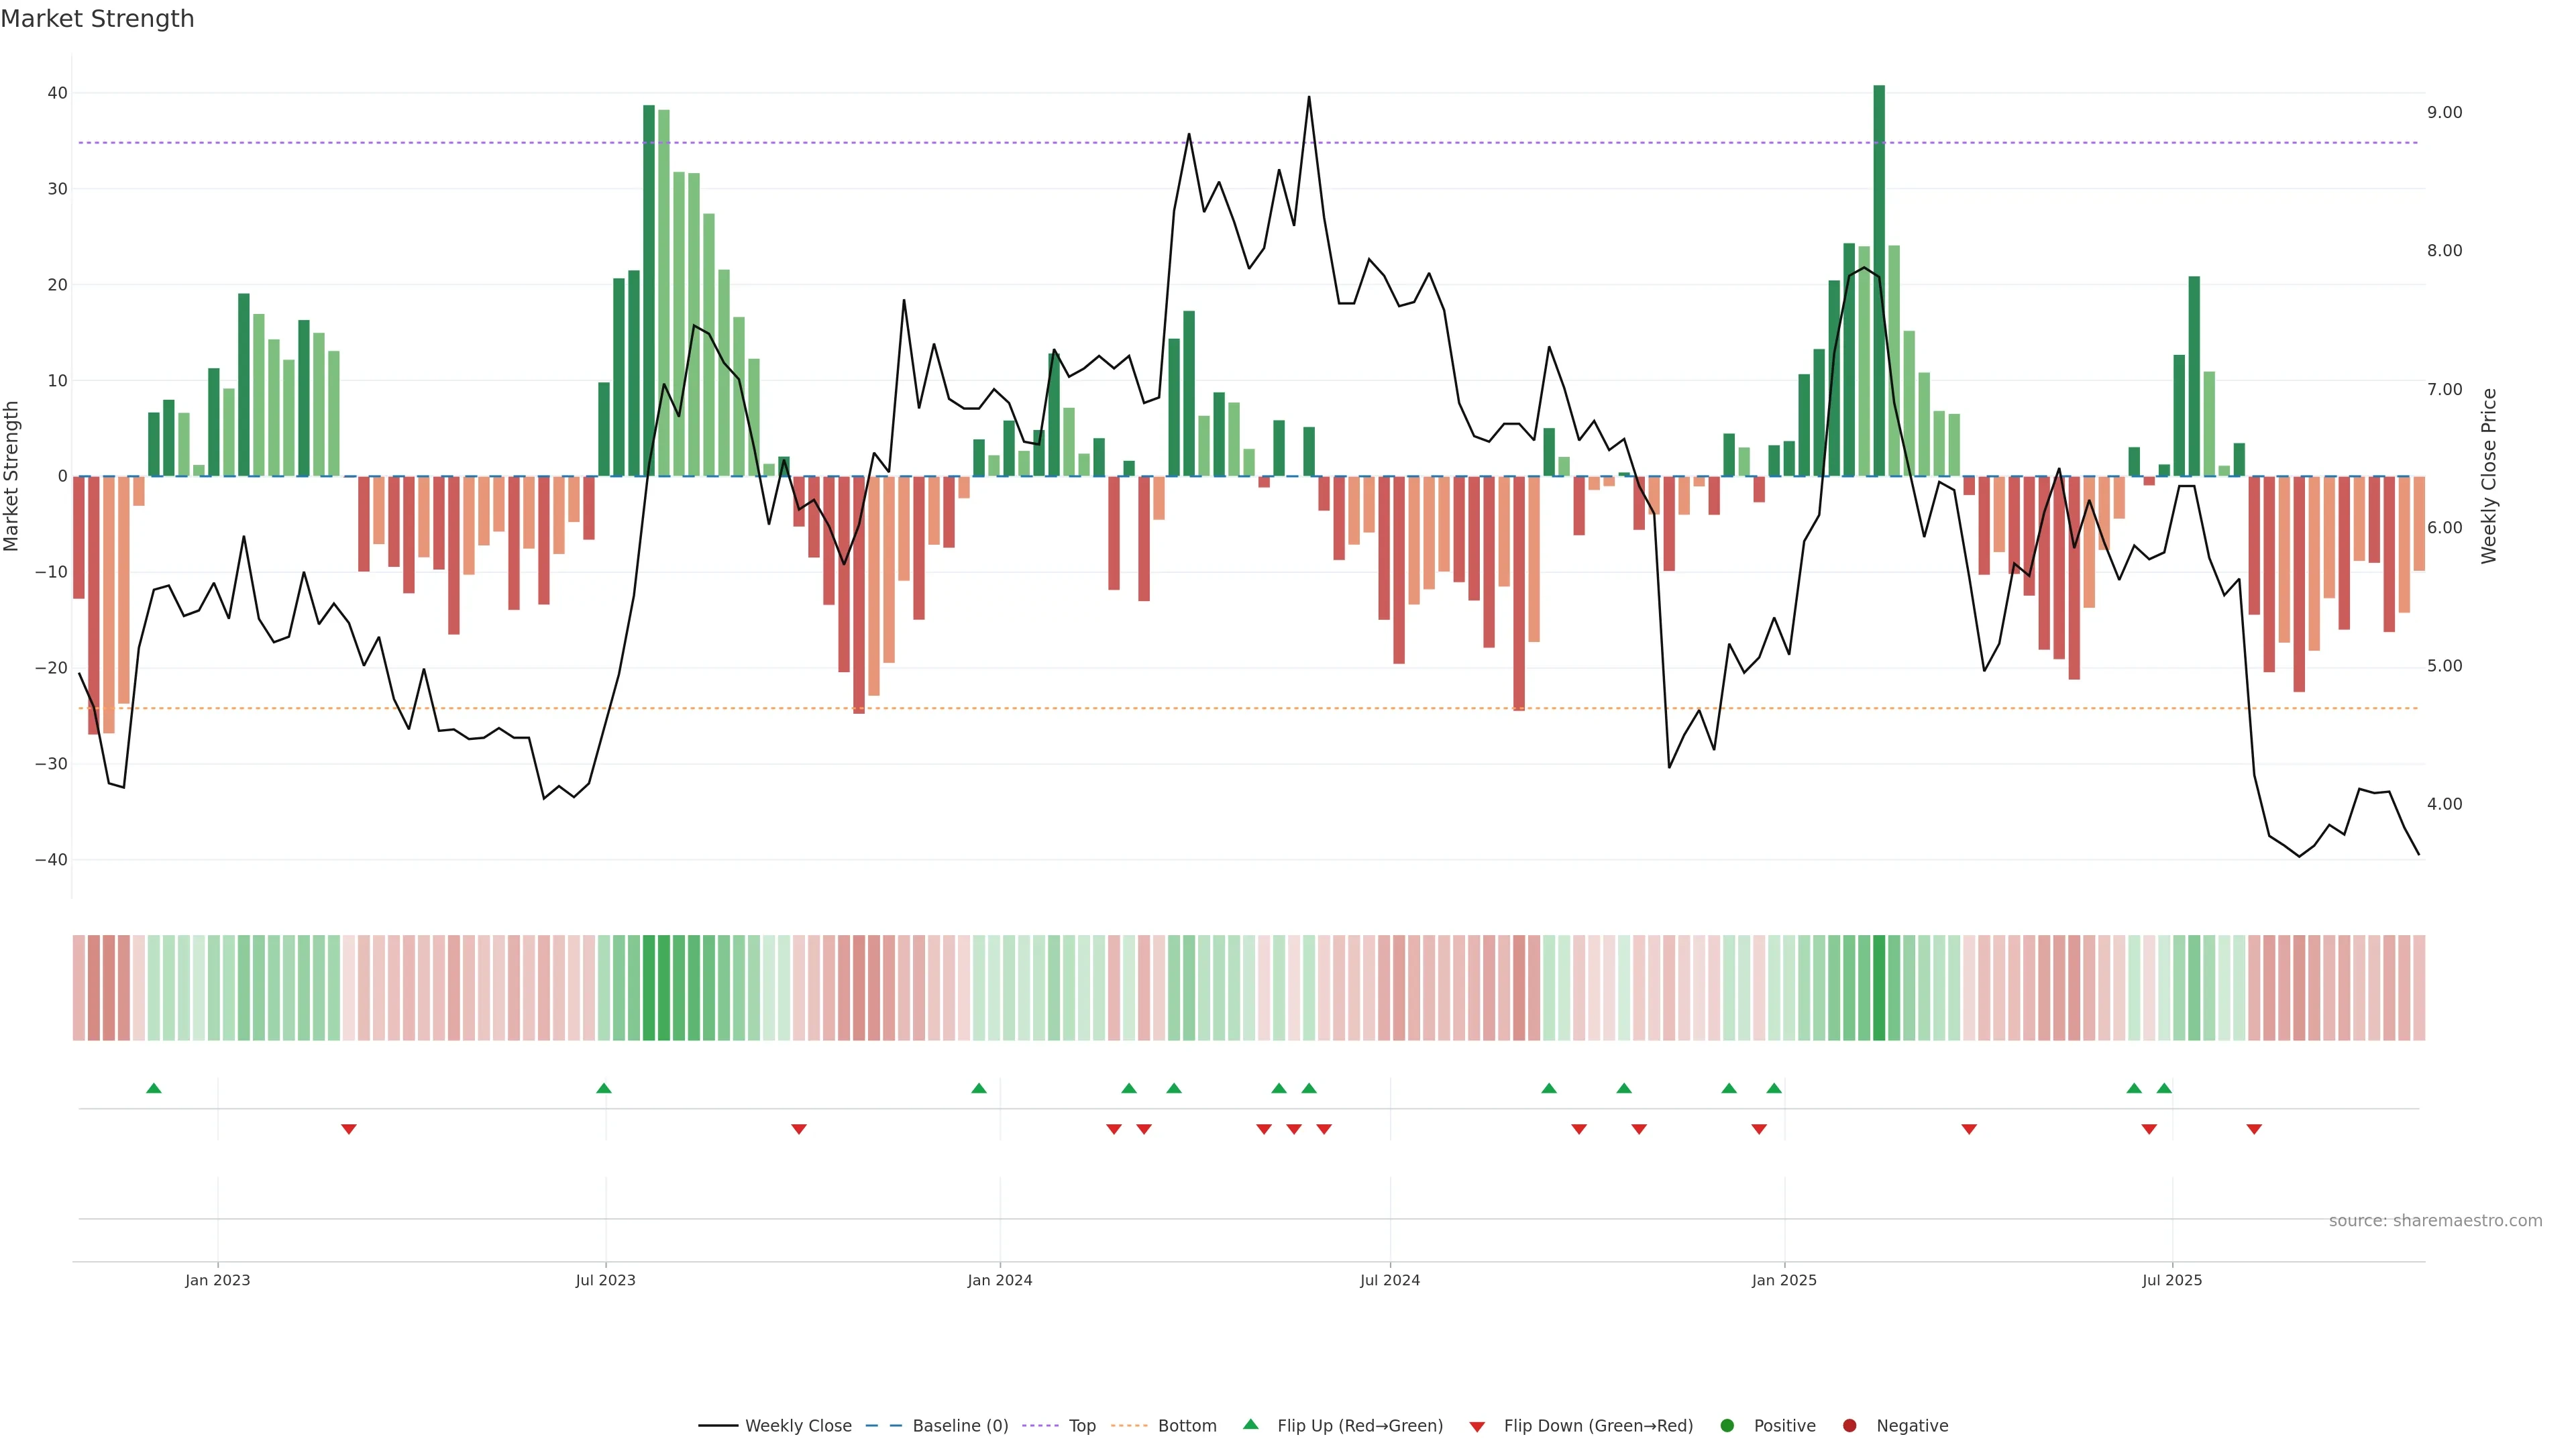Click the red flip-down triangle between Jul 2023 and Jan 2024

799,1129
